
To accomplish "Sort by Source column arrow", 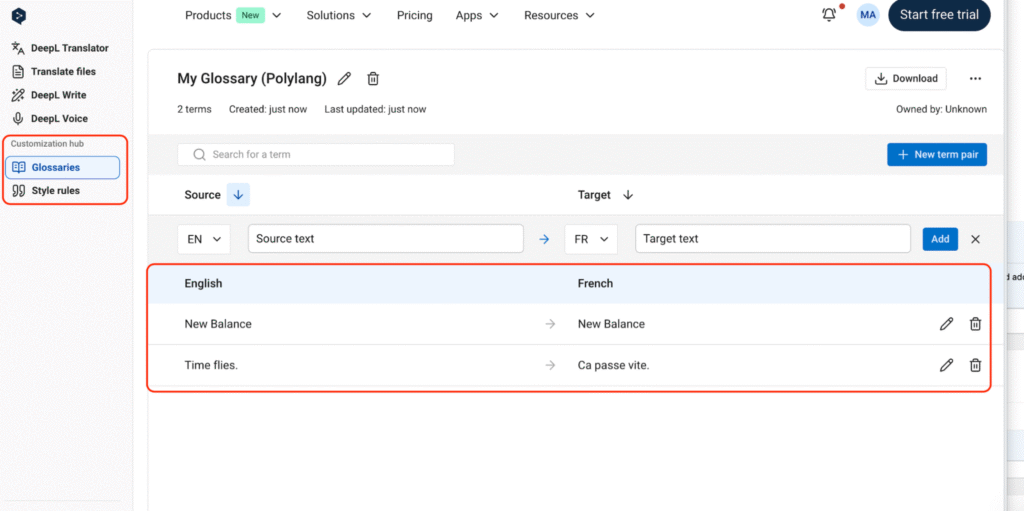I will (238, 195).
